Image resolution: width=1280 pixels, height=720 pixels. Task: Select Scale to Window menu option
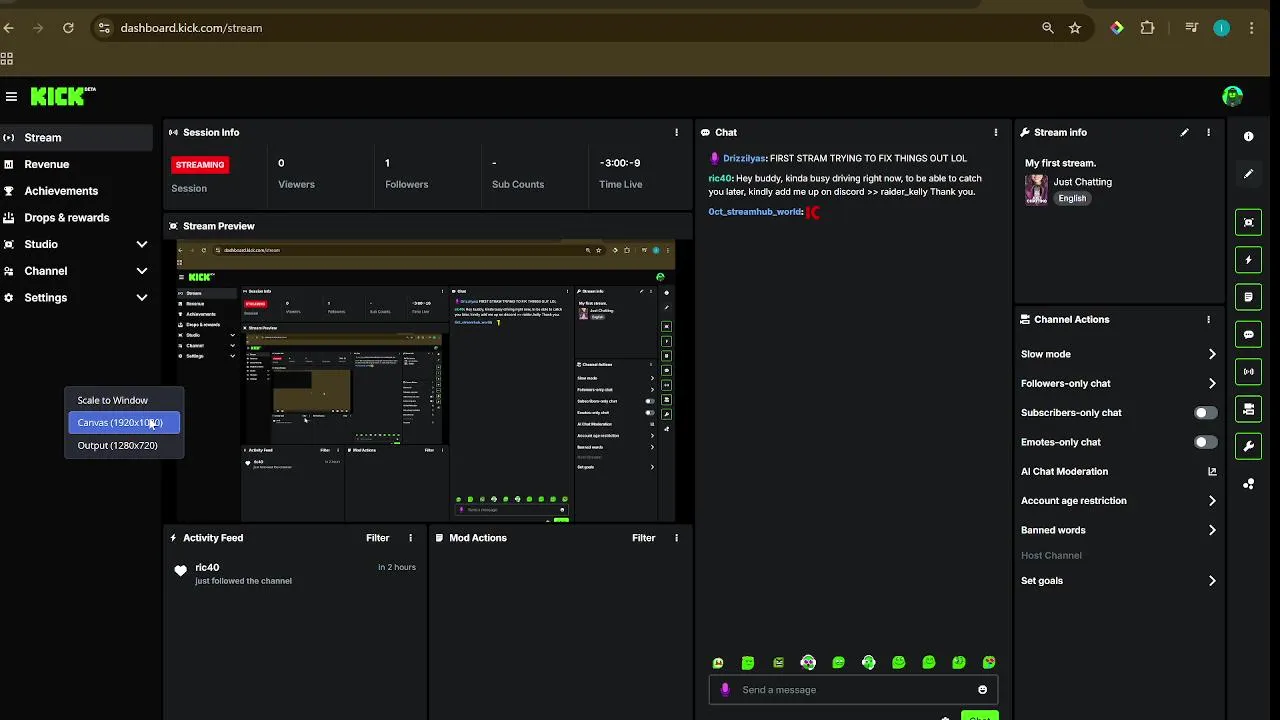tap(124, 400)
